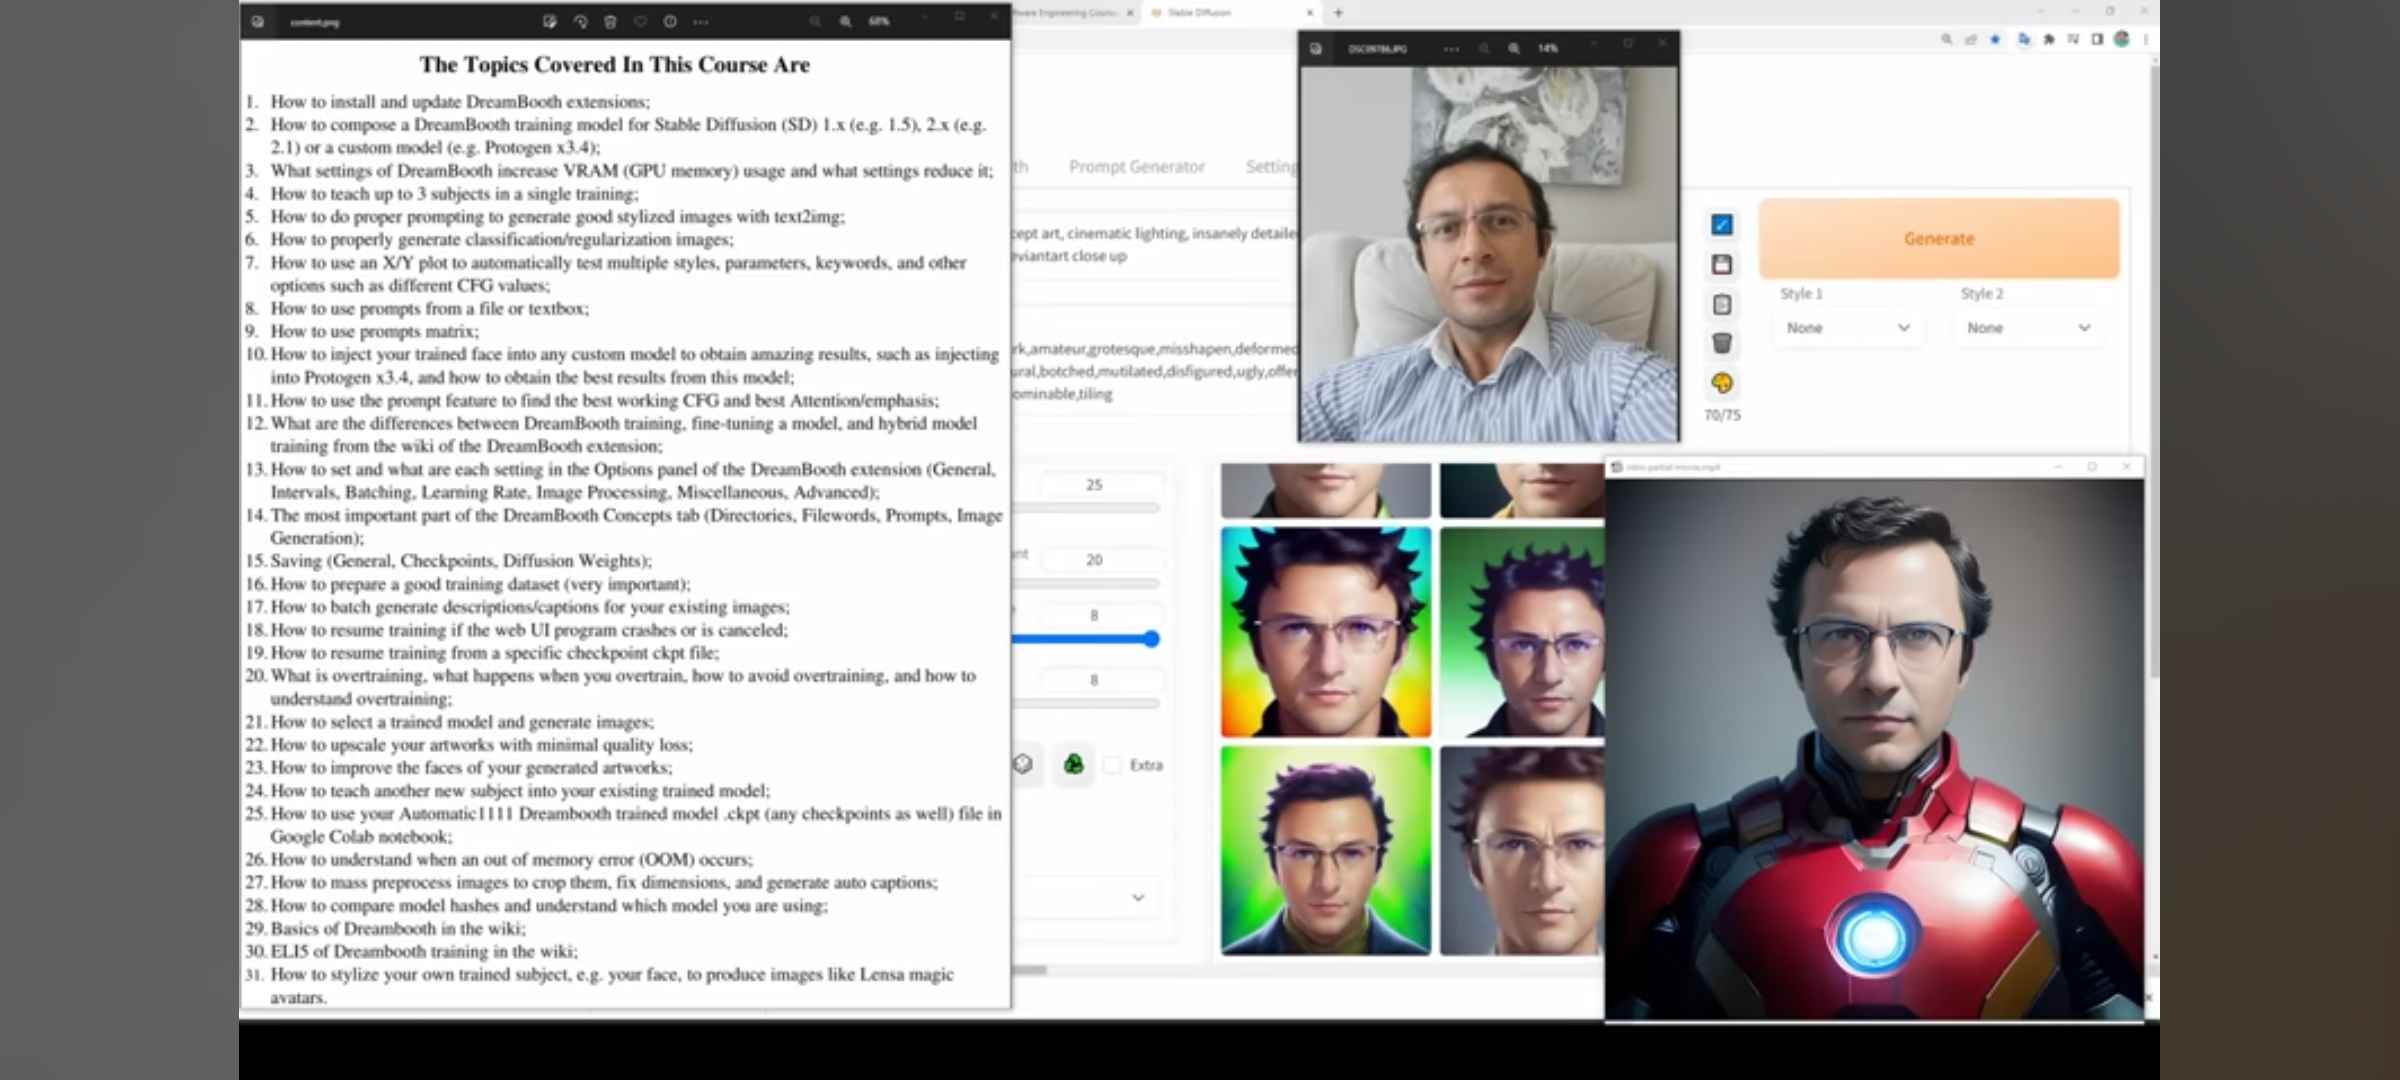Select the rainbow background portrait thumbnail
This screenshot has width=2400, height=1080.
click(x=1325, y=632)
